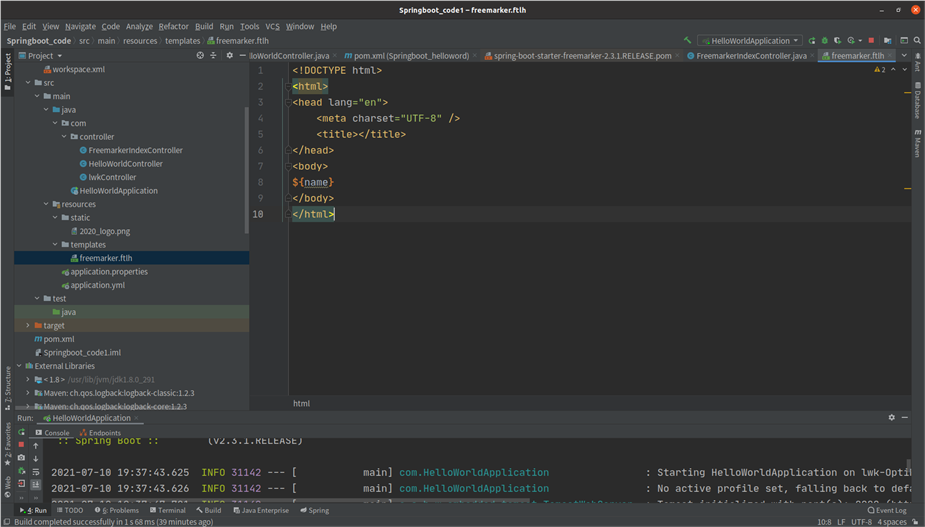Dump threads with the camera icon
925x527 pixels.
tap(21, 457)
